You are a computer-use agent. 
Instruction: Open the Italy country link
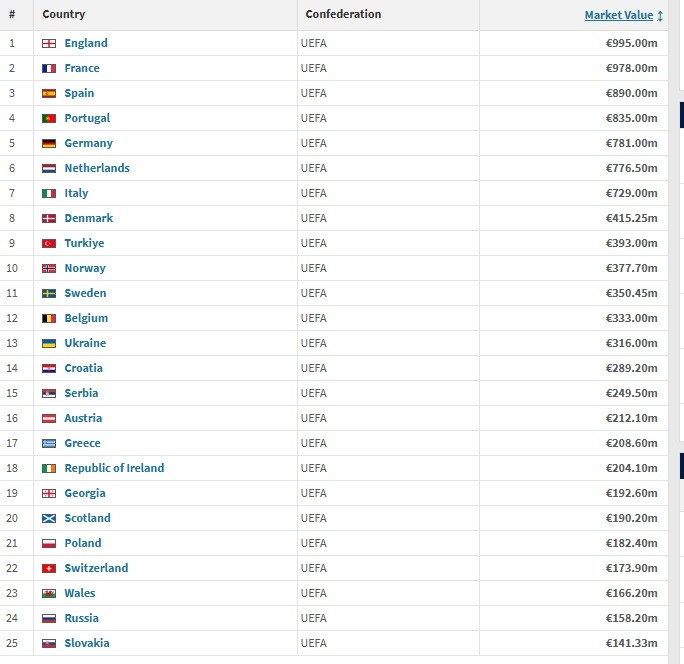pos(76,193)
